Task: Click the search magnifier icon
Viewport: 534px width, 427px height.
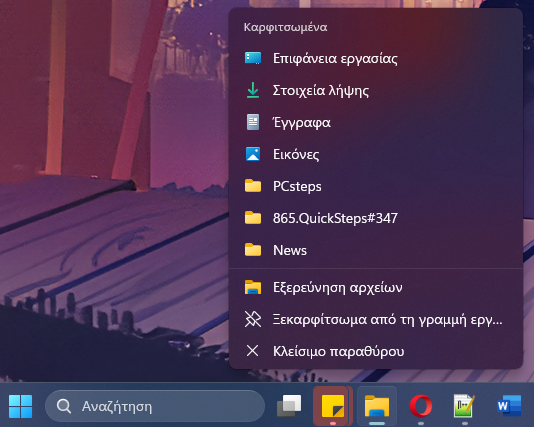Action: [x=64, y=406]
